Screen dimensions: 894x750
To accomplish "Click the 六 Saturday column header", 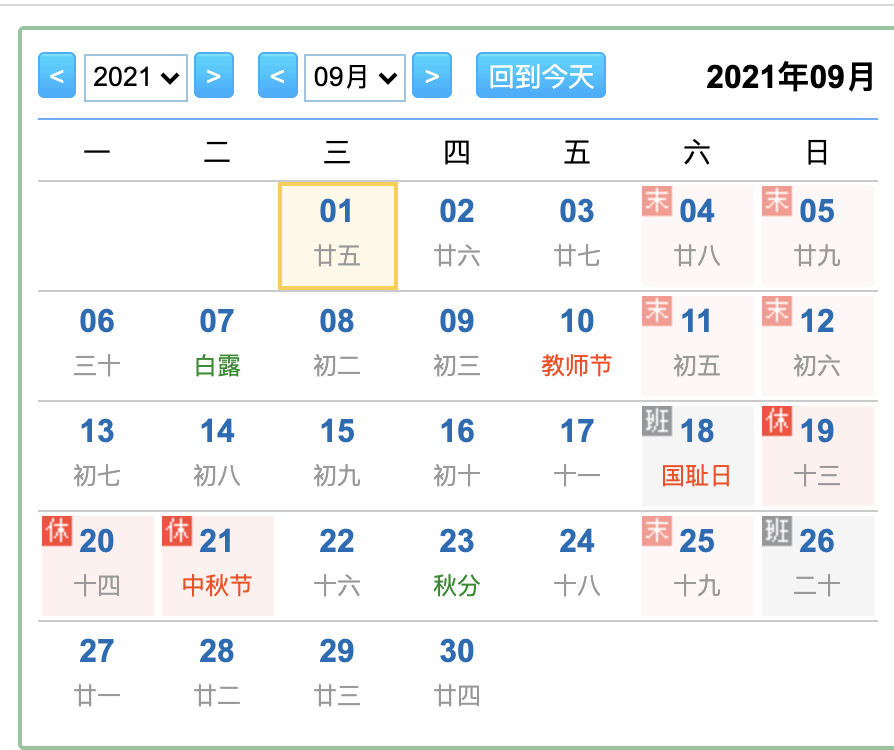I will click(697, 152).
